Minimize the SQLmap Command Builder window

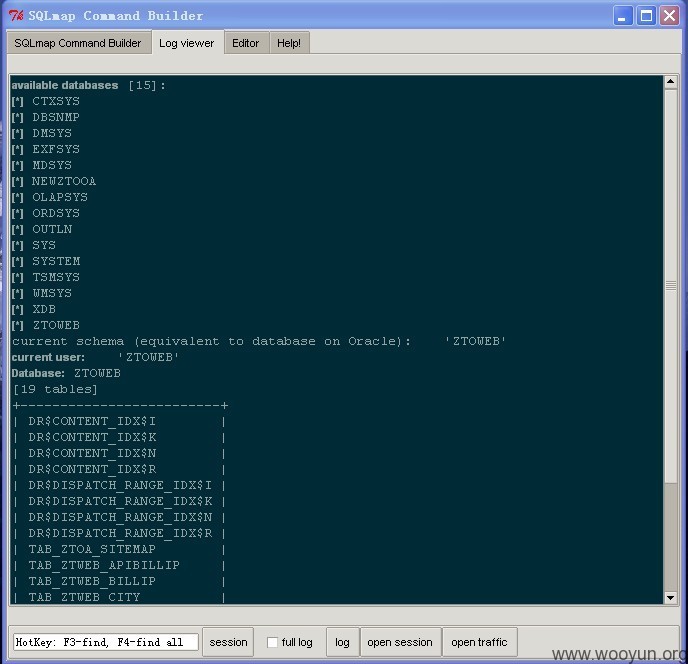click(622, 16)
